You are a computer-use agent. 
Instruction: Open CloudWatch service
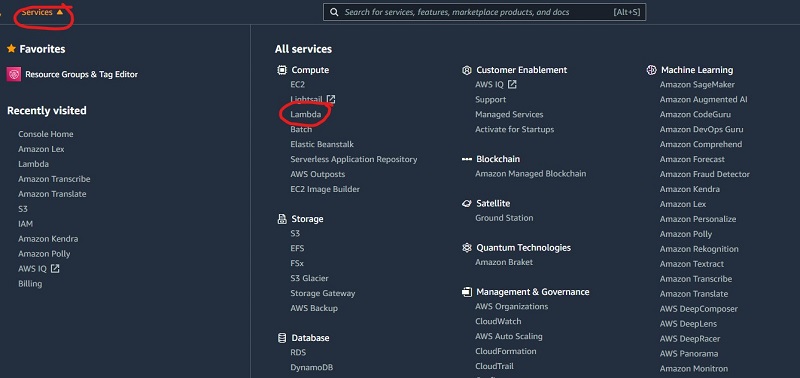[x=498, y=321]
